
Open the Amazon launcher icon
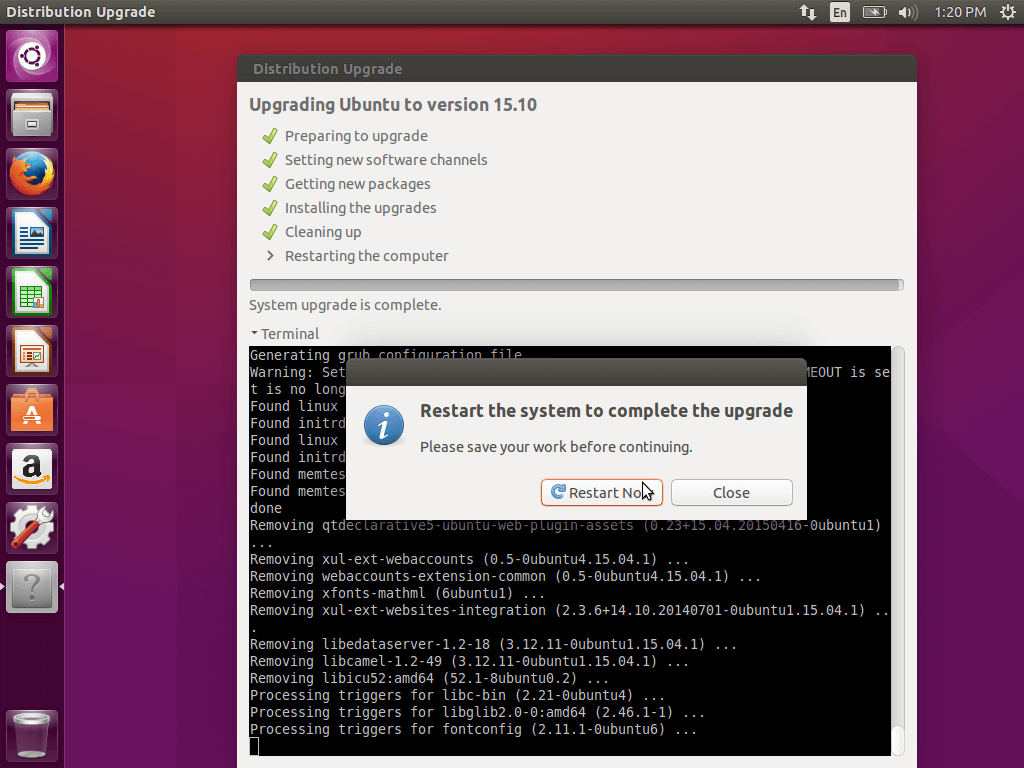coord(33,469)
